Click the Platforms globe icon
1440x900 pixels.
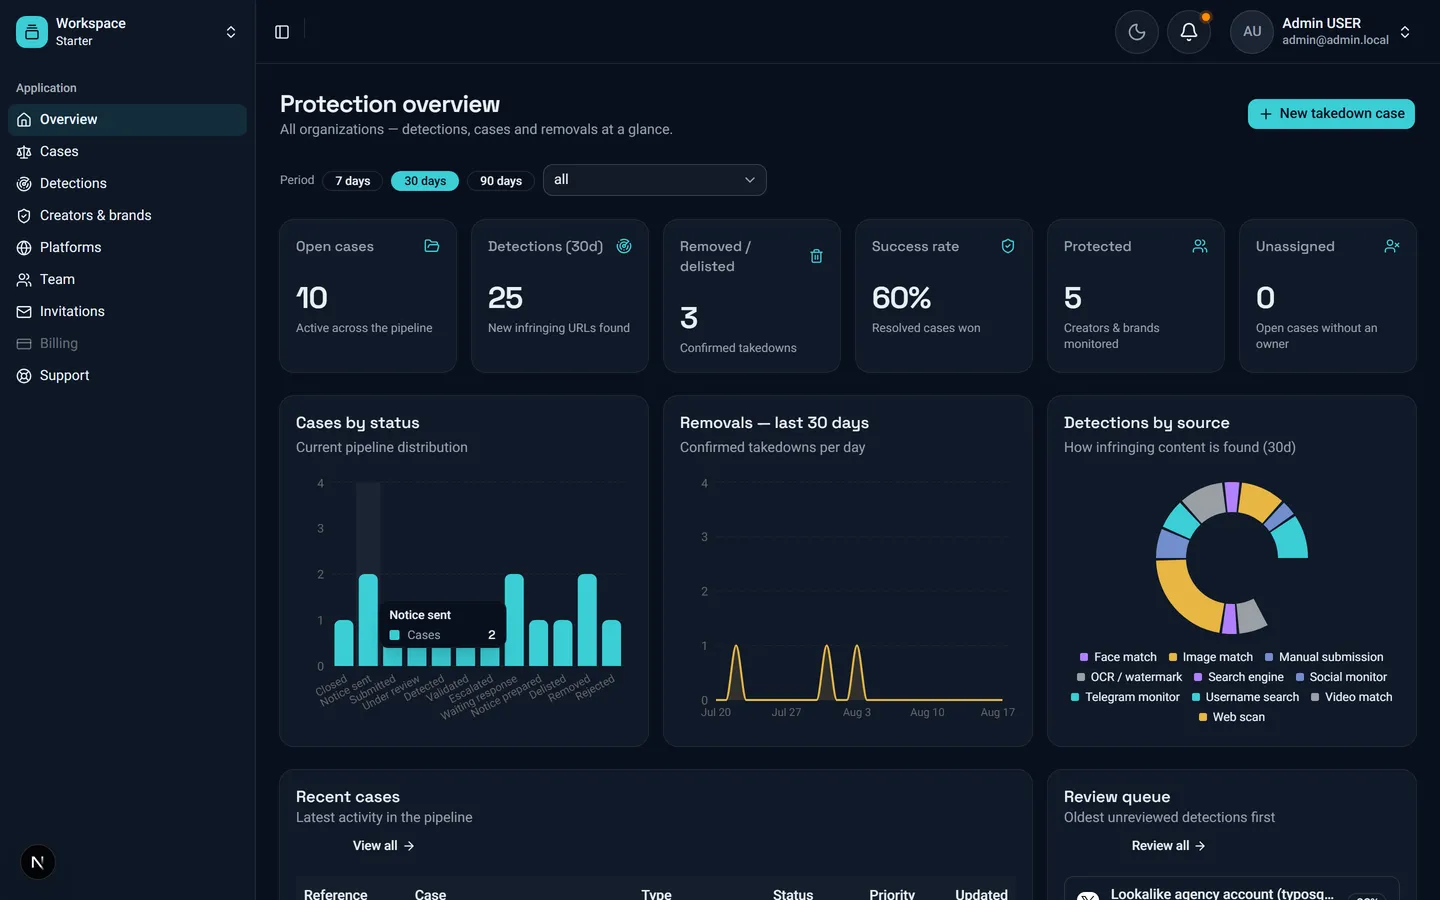pos(24,247)
